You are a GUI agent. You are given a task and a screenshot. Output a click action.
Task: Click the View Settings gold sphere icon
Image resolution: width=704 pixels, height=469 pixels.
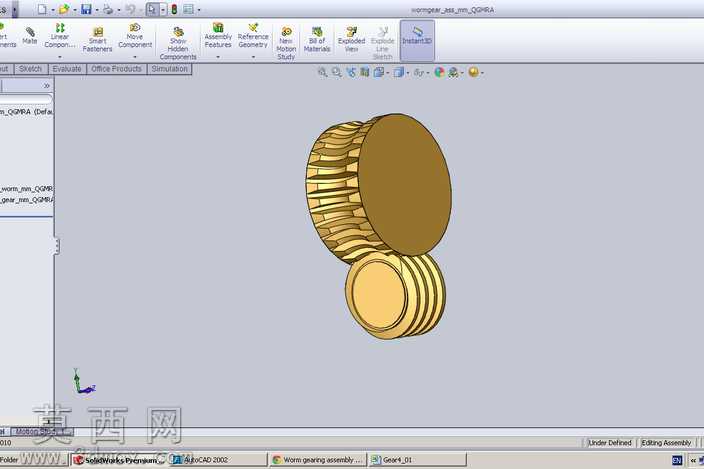[x=473, y=72]
